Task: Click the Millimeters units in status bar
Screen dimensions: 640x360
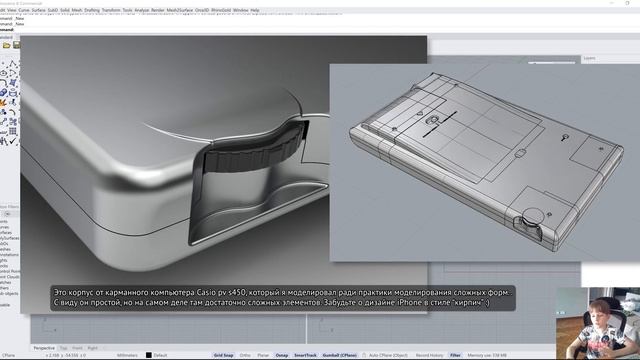Action: click(x=127, y=356)
